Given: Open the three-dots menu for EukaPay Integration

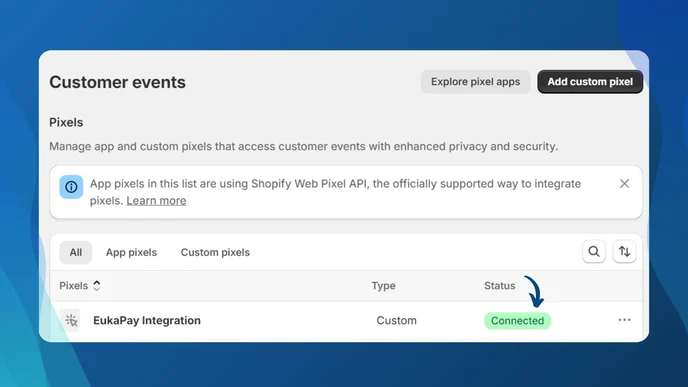Looking at the screenshot, I should (624, 320).
